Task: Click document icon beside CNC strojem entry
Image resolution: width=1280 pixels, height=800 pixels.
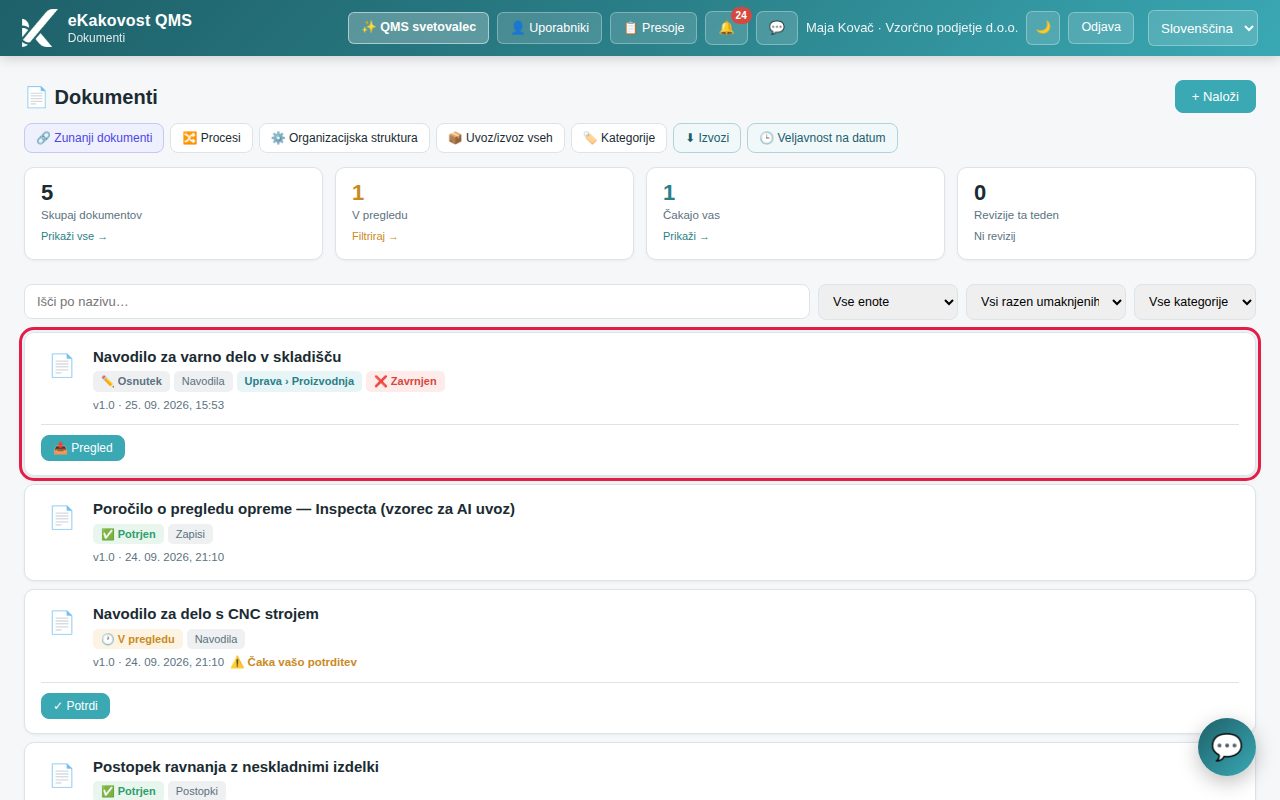Action: 62,622
